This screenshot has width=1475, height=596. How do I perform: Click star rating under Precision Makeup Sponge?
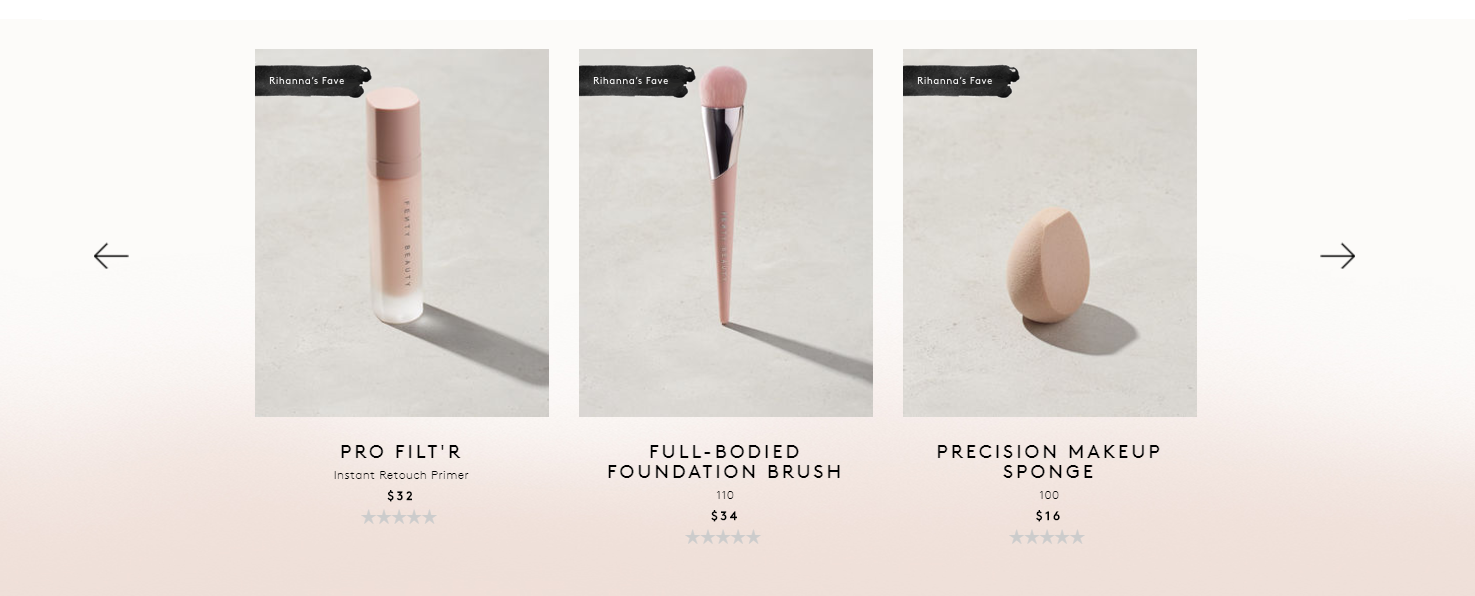[1047, 537]
